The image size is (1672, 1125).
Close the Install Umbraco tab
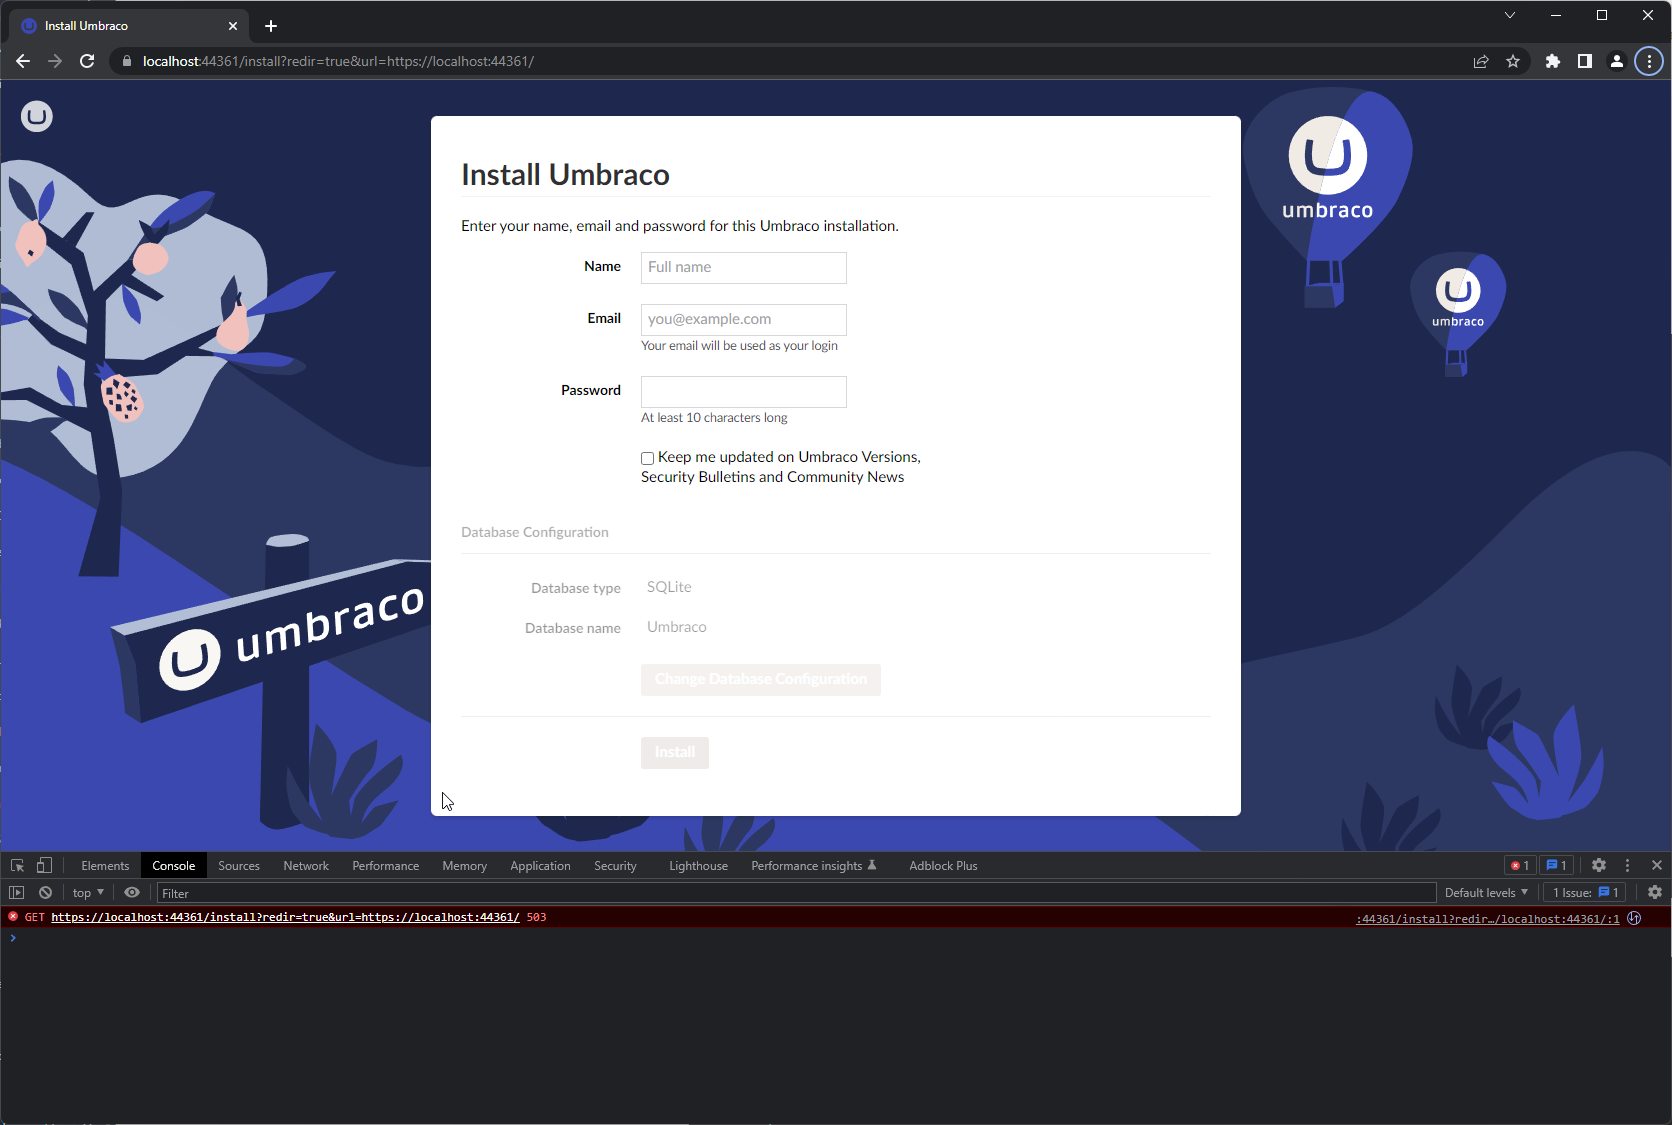(x=233, y=26)
